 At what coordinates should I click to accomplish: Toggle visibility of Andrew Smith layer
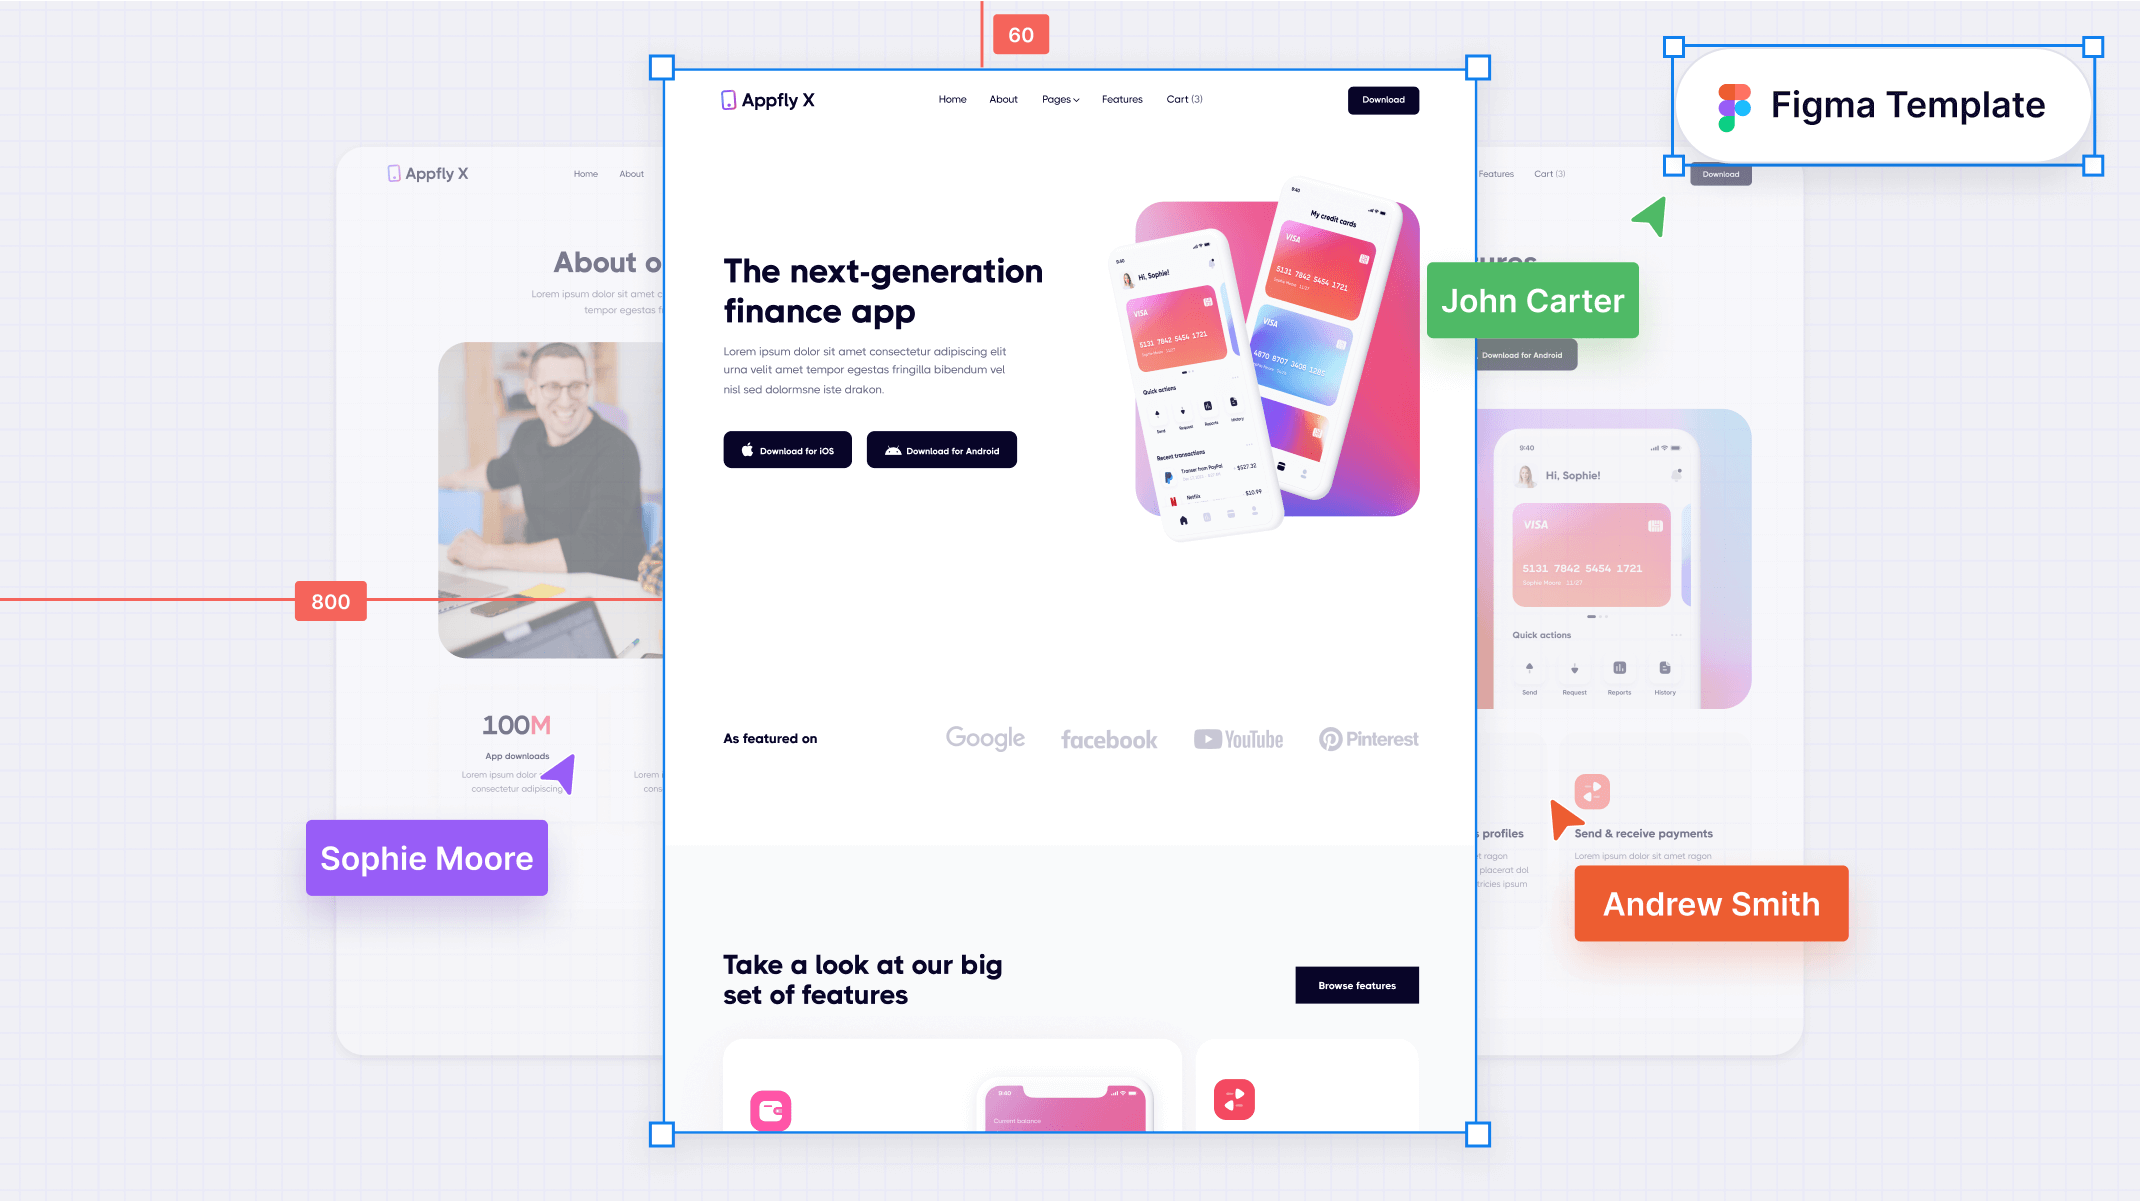pyautogui.click(x=1709, y=903)
